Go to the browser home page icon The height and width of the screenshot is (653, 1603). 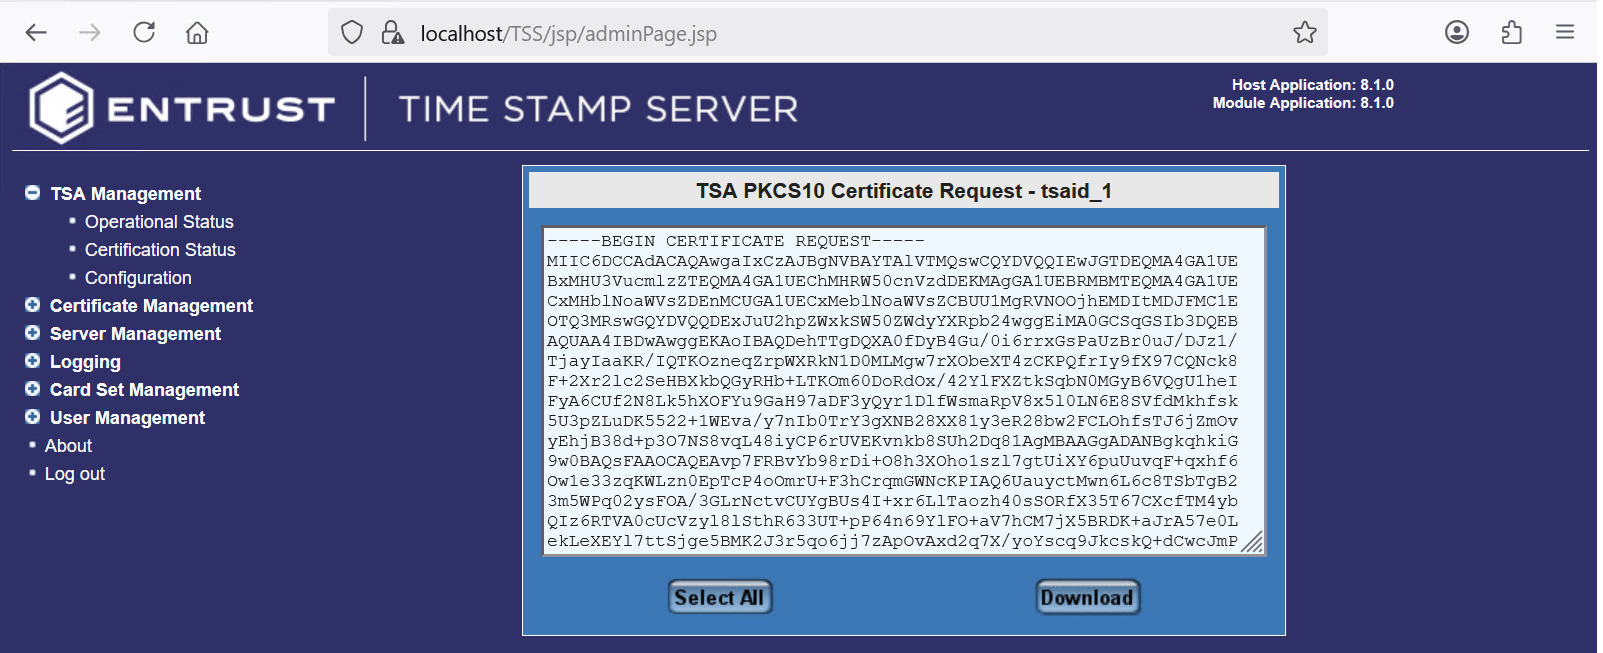click(197, 33)
